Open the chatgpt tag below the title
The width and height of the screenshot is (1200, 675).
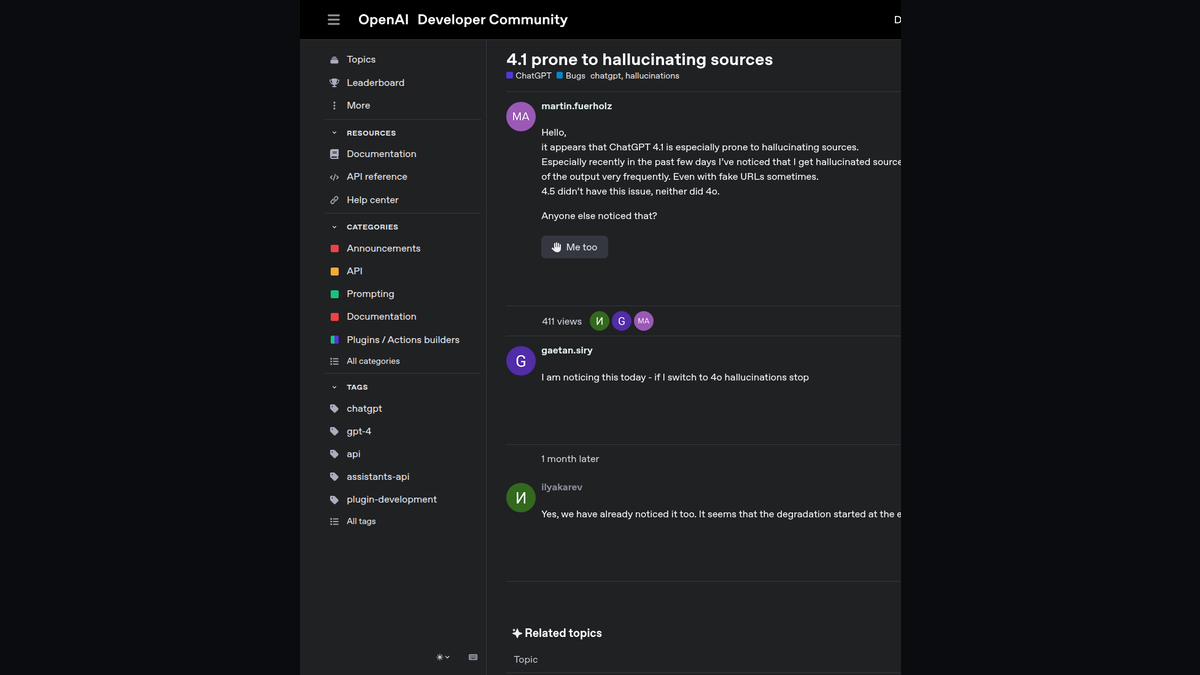605,76
